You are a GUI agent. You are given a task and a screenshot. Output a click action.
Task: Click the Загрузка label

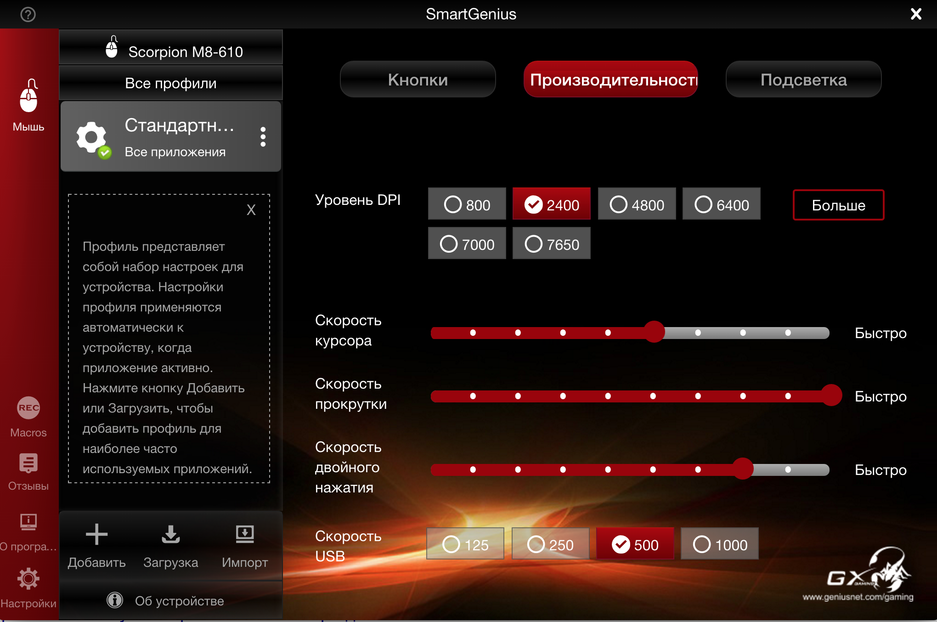pos(171,563)
